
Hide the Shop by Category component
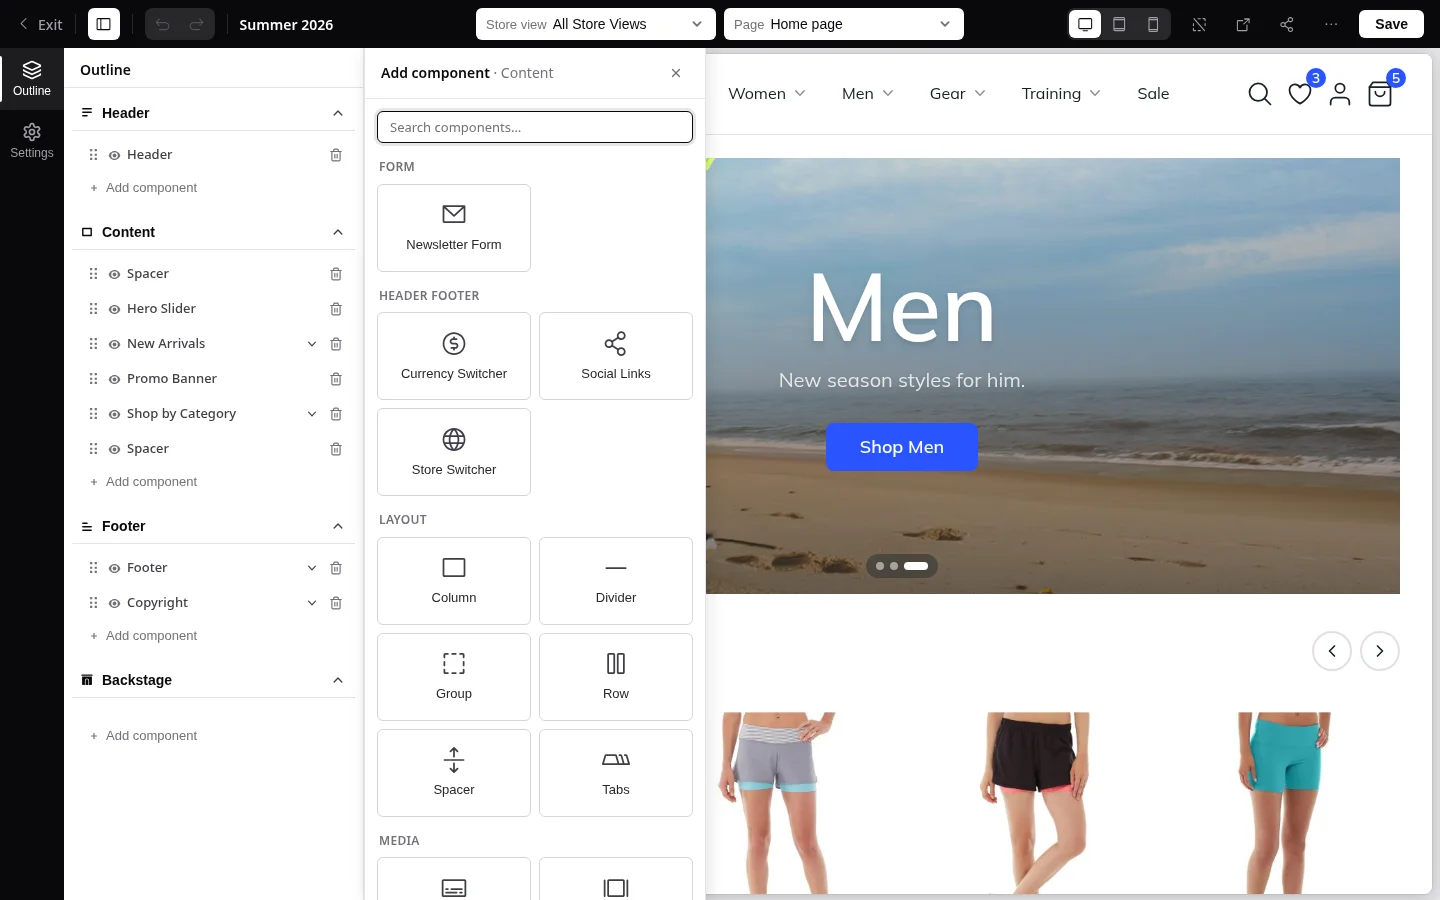pos(115,414)
